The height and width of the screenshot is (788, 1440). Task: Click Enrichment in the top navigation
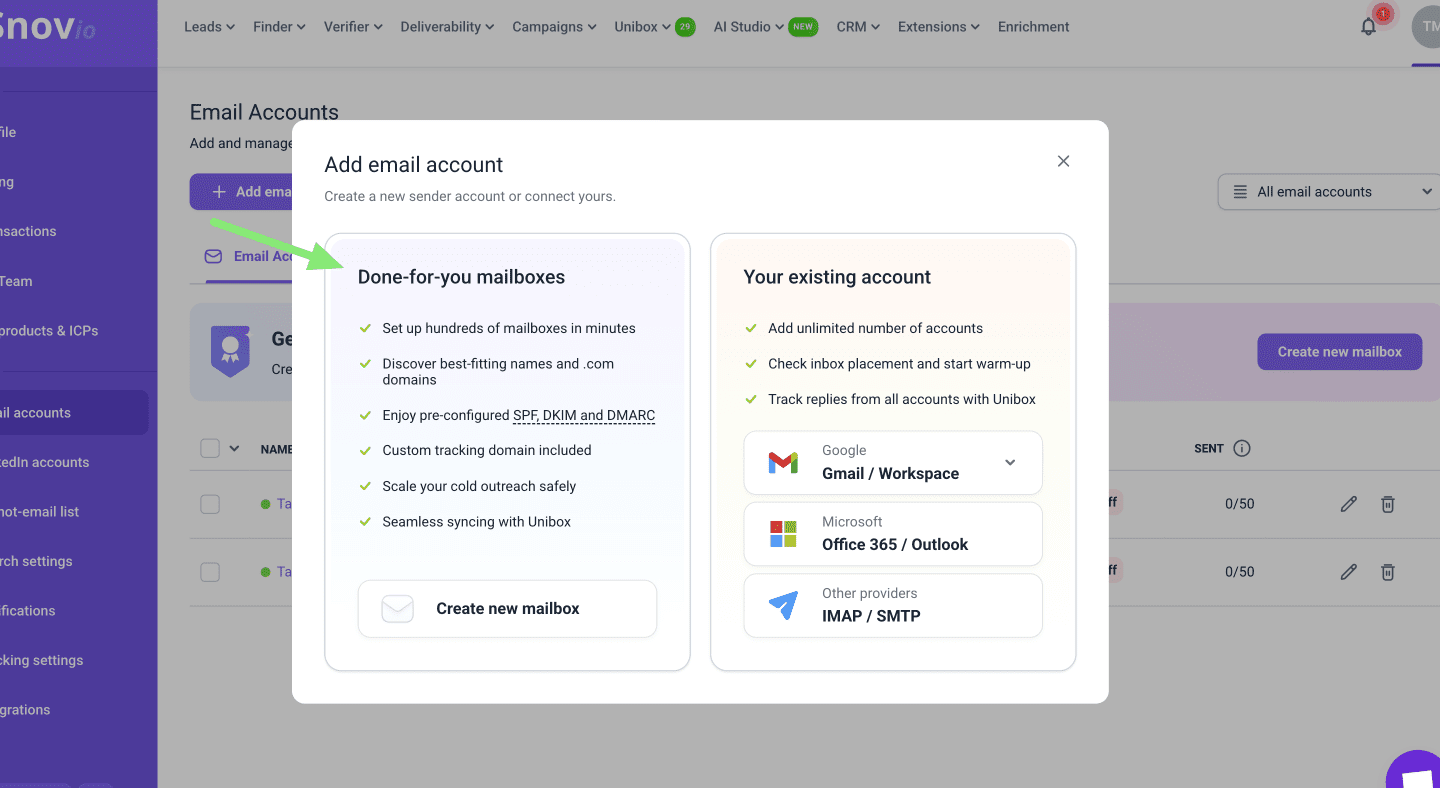tap(1033, 27)
